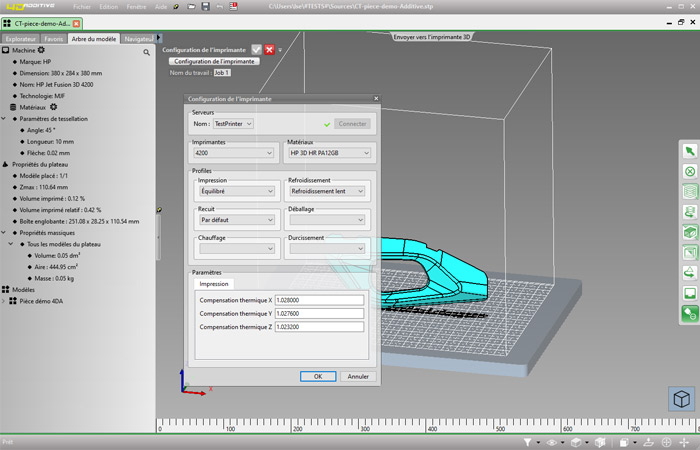Click the perspective cube icon in status bar

[x=600, y=442]
